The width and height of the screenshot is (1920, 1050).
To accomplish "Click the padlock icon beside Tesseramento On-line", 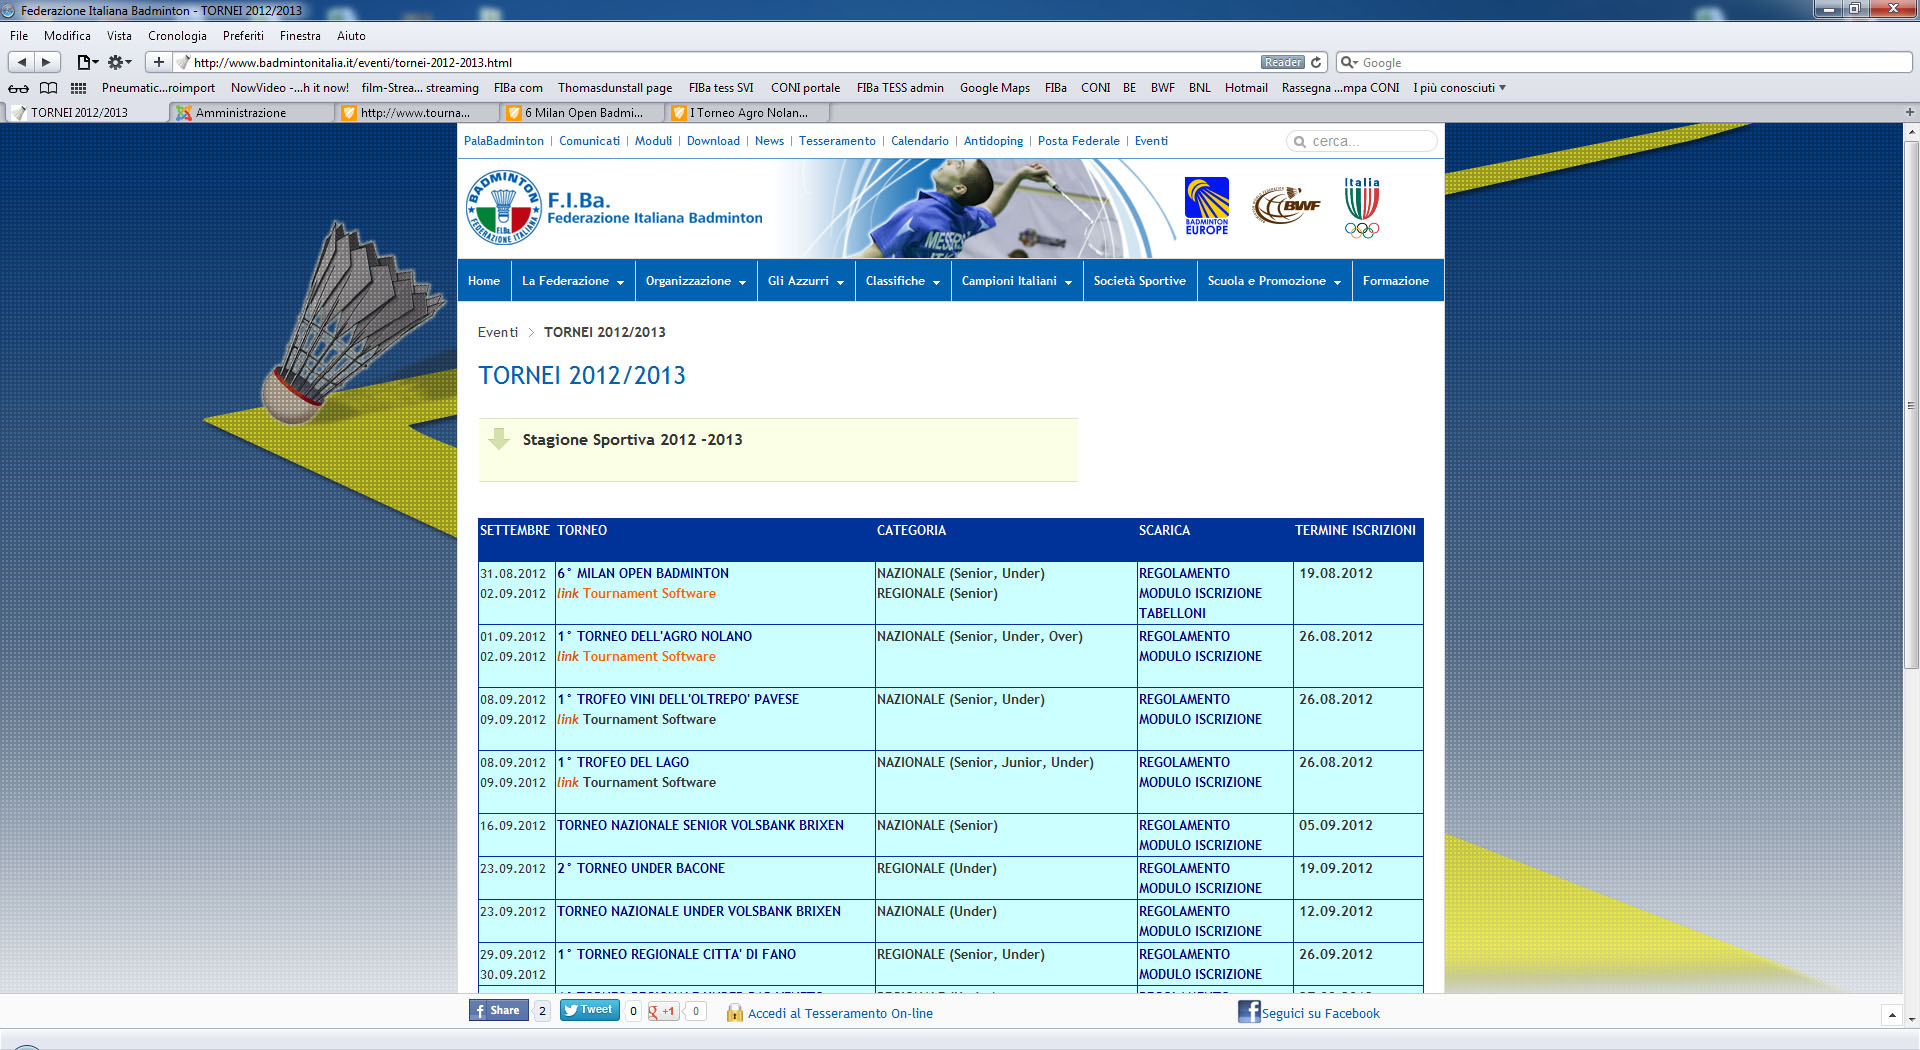I will coord(735,1013).
